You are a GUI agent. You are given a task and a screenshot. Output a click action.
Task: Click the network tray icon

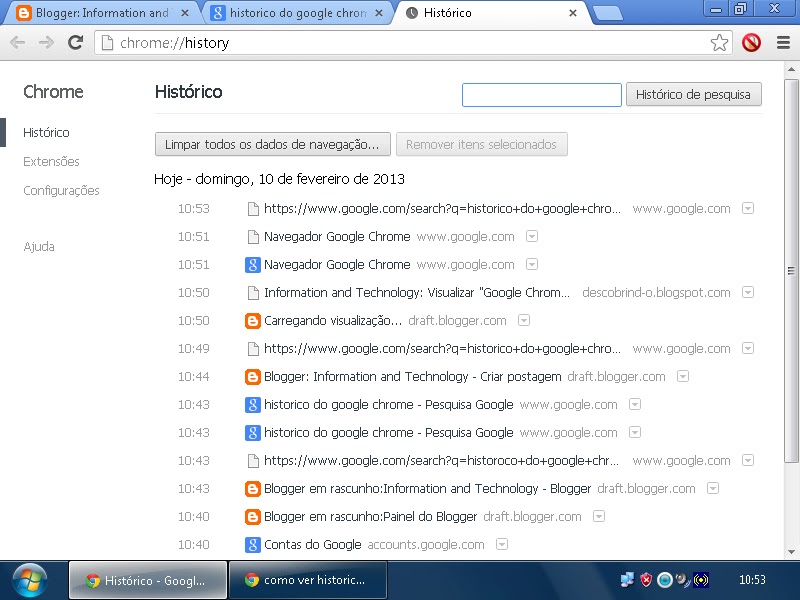[x=627, y=580]
